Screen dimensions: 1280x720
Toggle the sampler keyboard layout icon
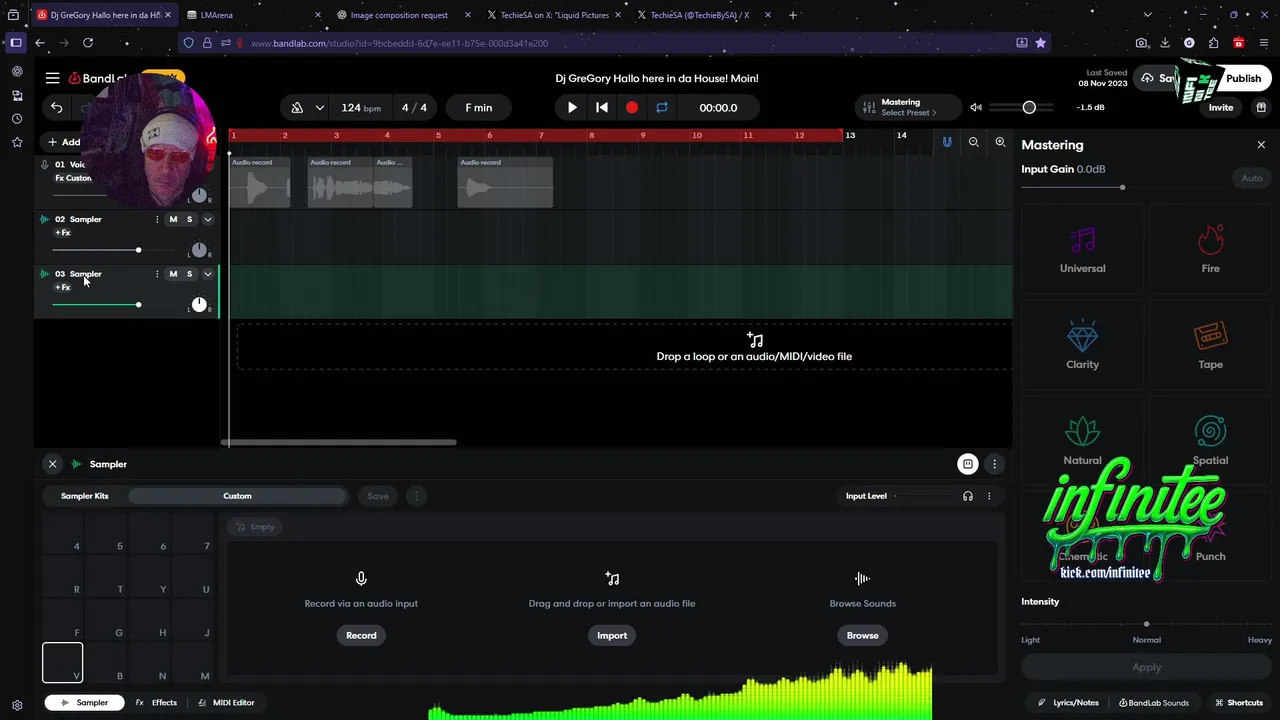pos(968,464)
